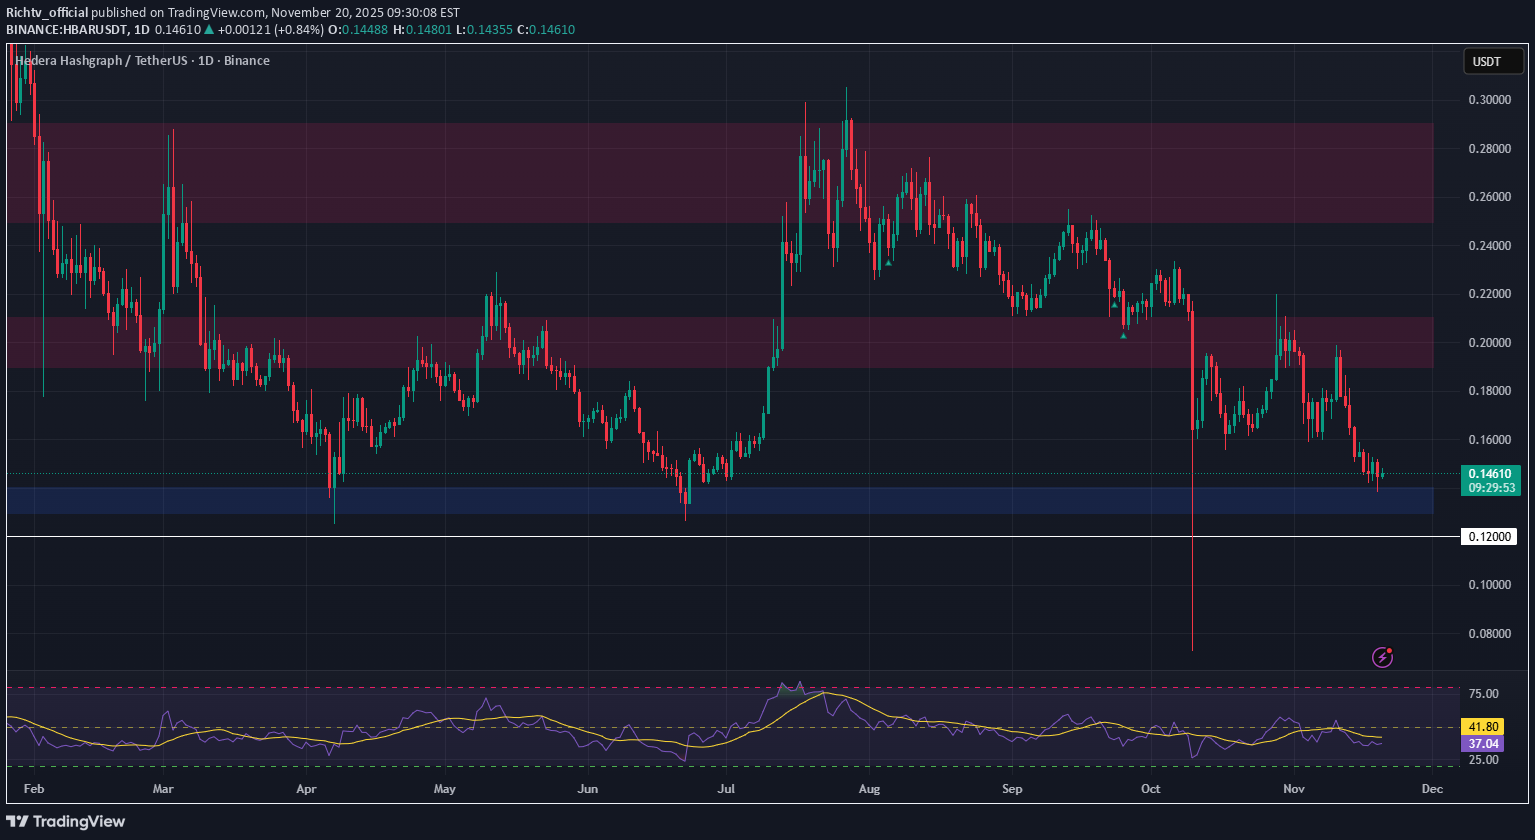The width and height of the screenshot is (1535, 840).
Task: Click the green triangle marker in early August
Action: [888, 262]
